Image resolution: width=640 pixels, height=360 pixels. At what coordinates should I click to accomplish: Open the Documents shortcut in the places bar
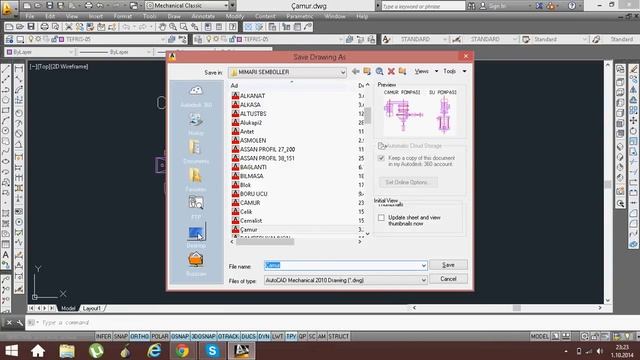(196, 151)
